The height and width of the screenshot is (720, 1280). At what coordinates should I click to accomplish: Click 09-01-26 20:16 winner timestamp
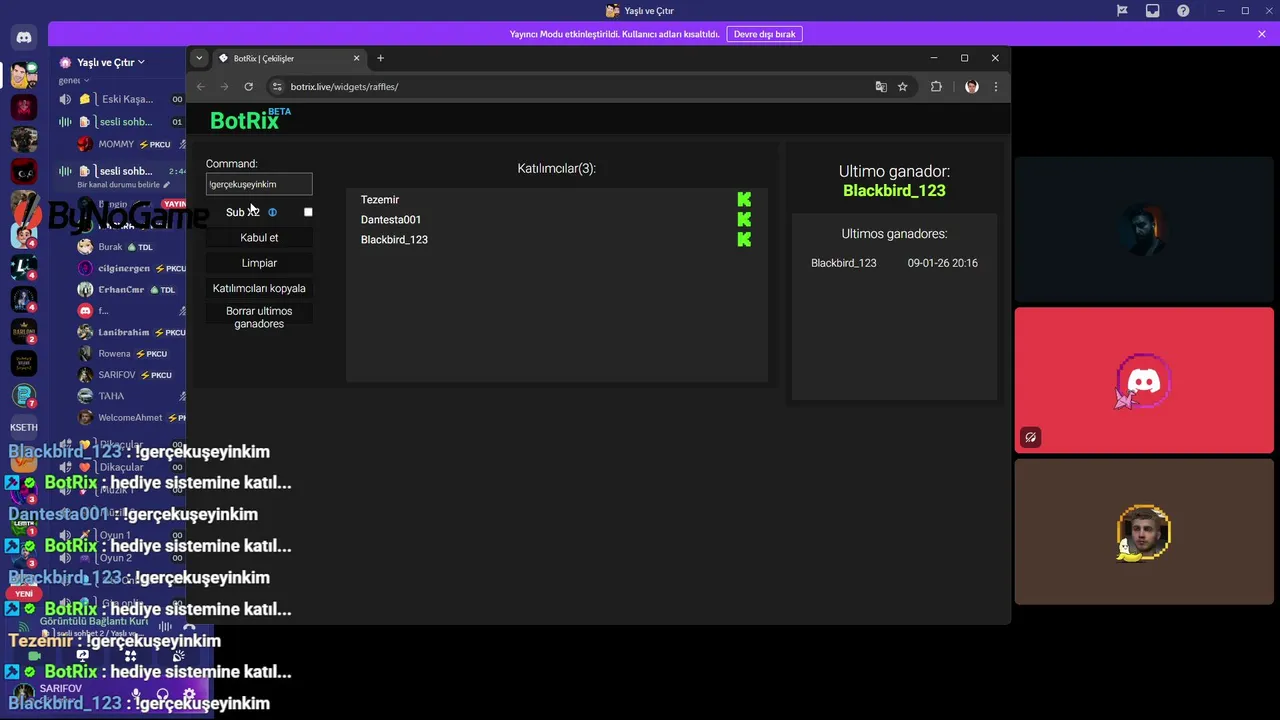(943, 263)
